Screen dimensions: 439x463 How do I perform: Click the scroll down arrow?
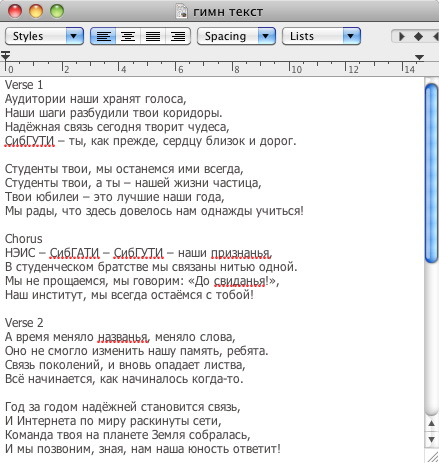coord(432,439)
